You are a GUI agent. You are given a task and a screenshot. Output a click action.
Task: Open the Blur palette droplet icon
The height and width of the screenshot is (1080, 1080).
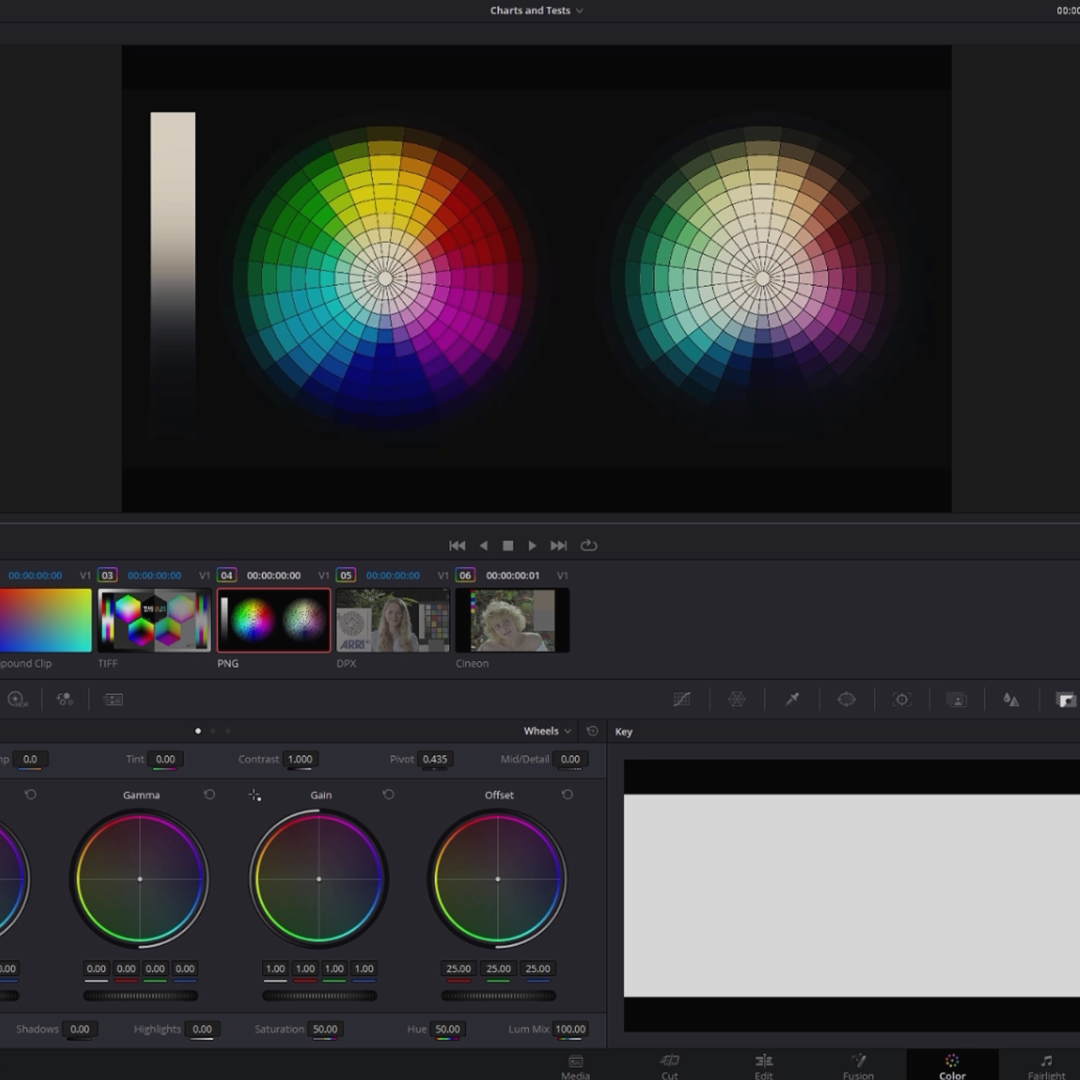(x=1011, y=699)
